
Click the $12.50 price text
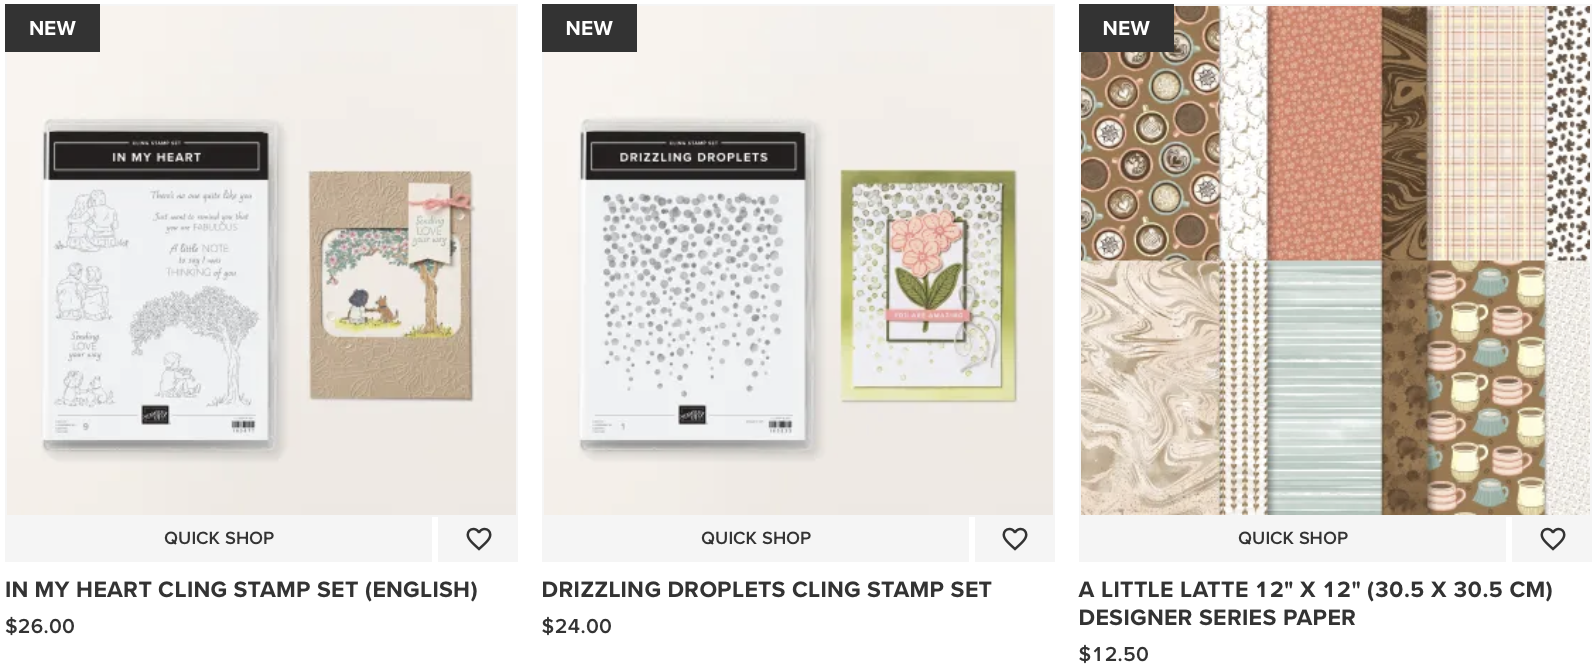(x=1114, y=654)
